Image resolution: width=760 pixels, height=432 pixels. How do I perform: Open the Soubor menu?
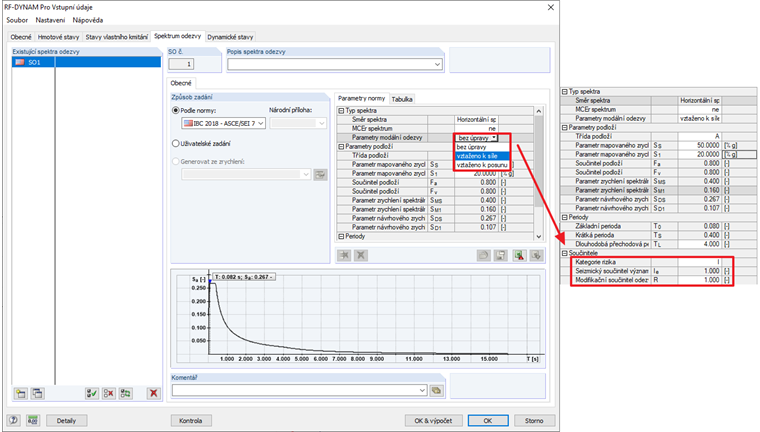click(17, 20)
